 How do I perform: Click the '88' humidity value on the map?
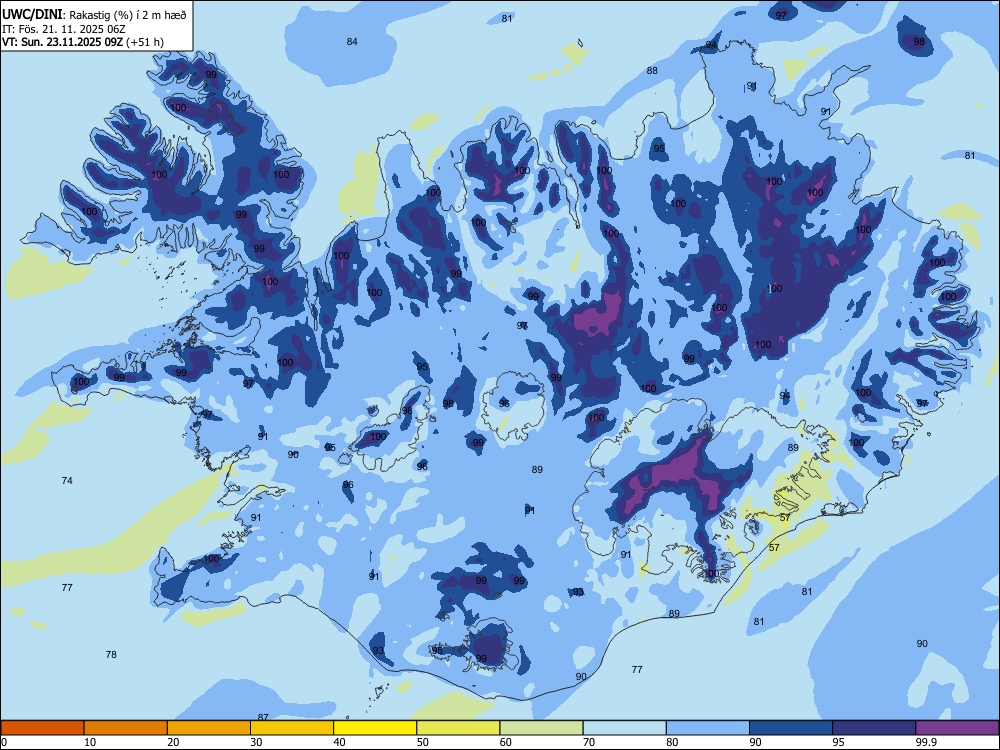click(652, 70)
